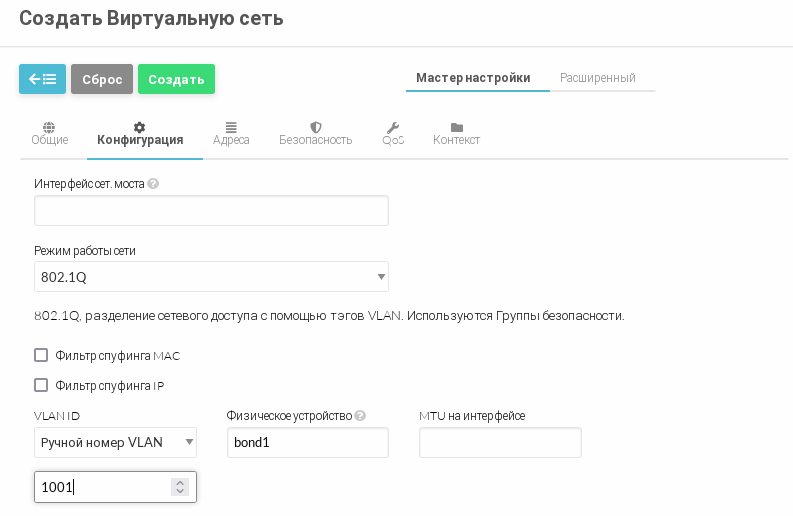
Task: Enable the Фильтр спуфинга IP checkbox
Action: click(41, 385)
